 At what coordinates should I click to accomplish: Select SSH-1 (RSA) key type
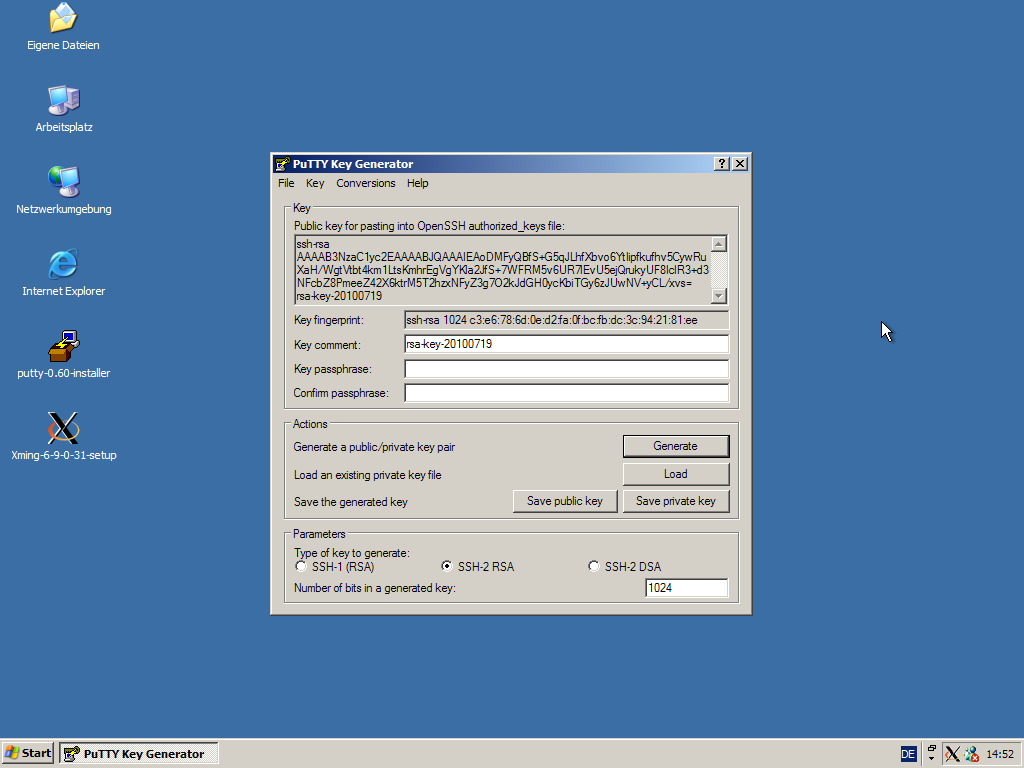tap(301, 567)
